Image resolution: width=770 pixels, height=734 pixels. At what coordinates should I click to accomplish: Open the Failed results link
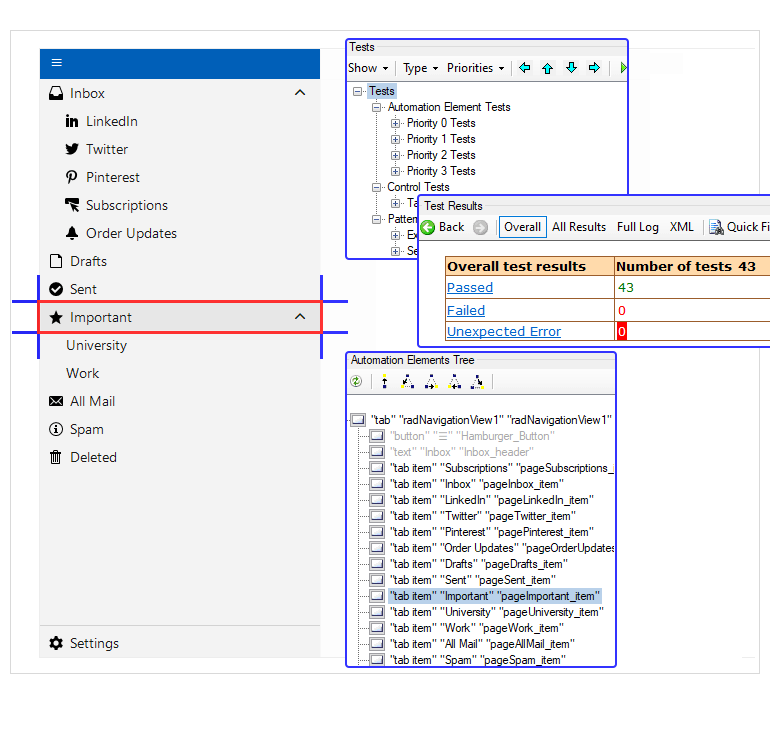point(466,310)
